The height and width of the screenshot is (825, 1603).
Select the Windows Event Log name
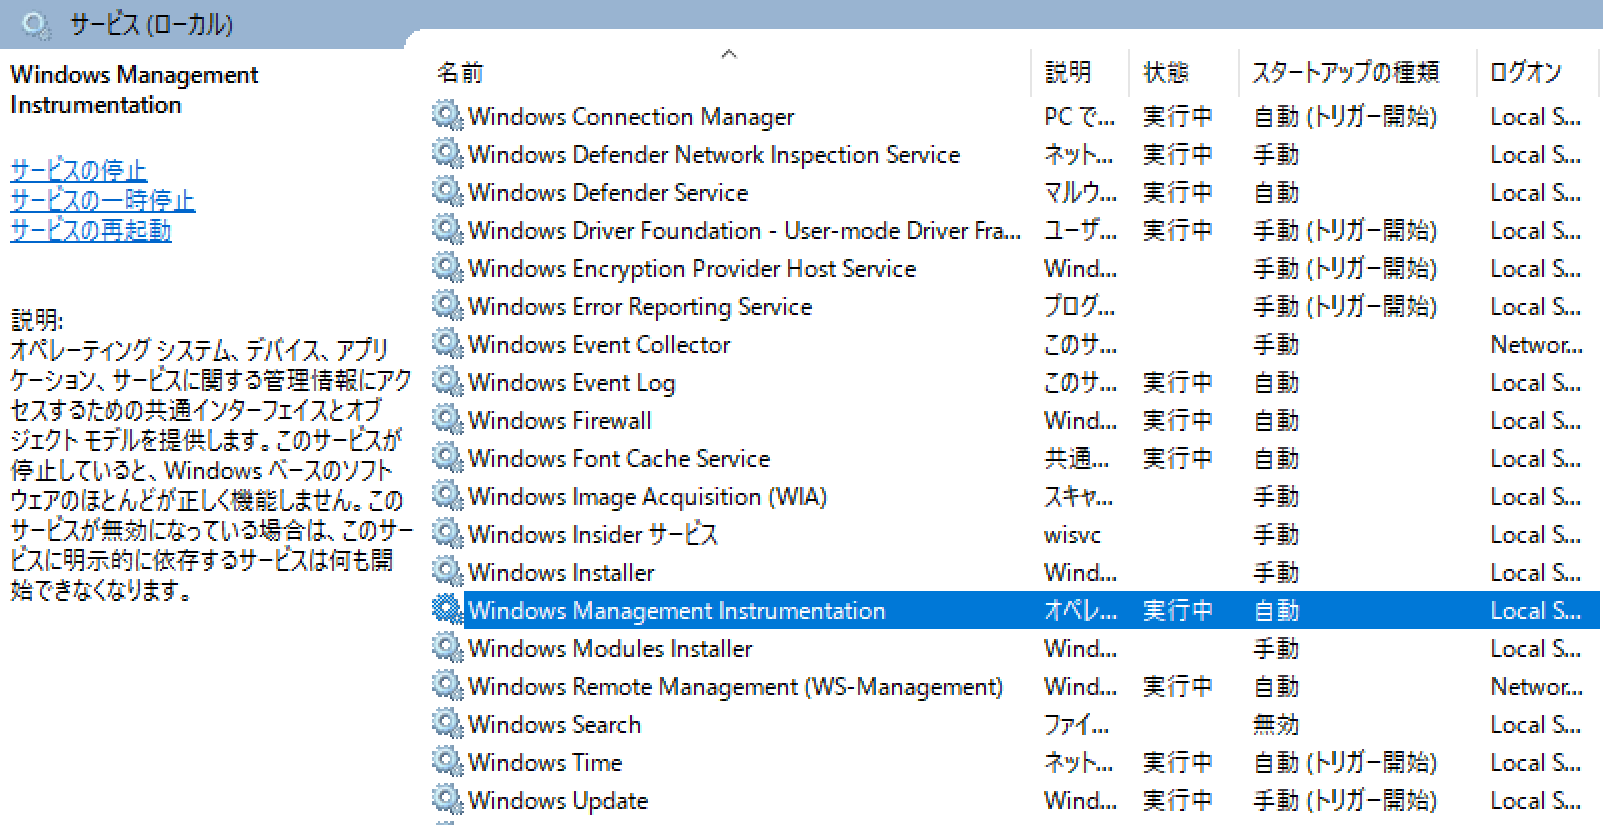click(x=572, y=383)
